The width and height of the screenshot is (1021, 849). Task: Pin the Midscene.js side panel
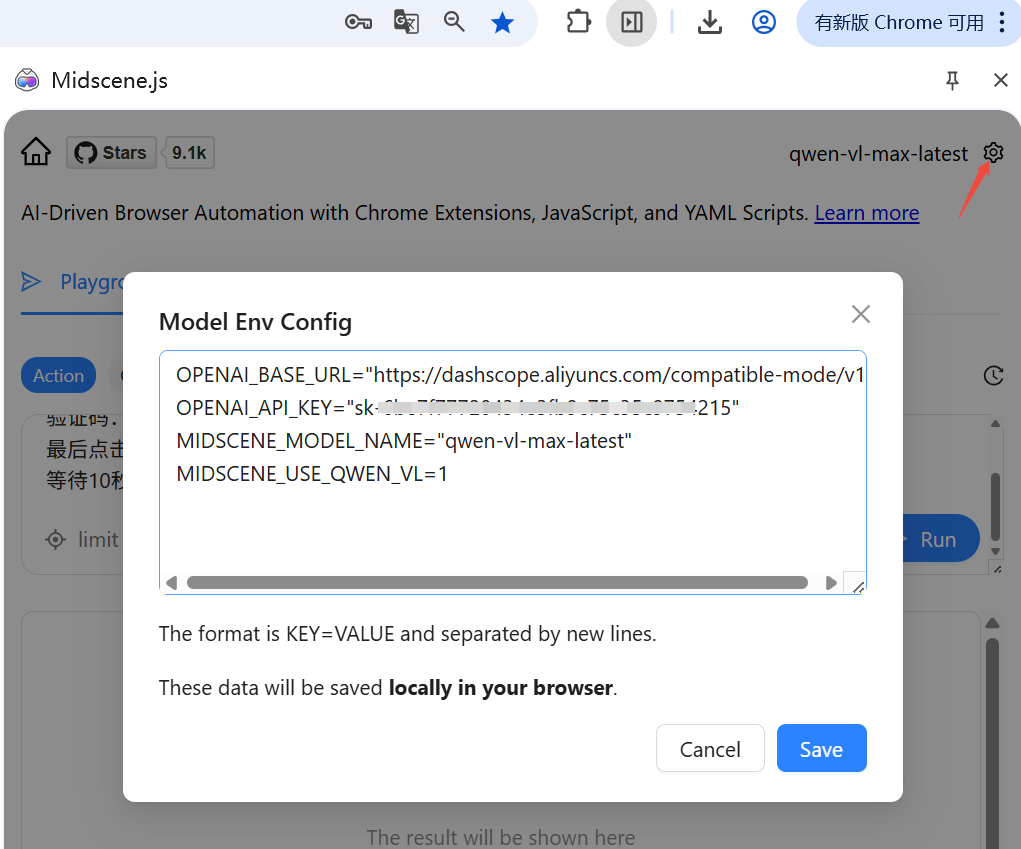click(x=952, y=80)
